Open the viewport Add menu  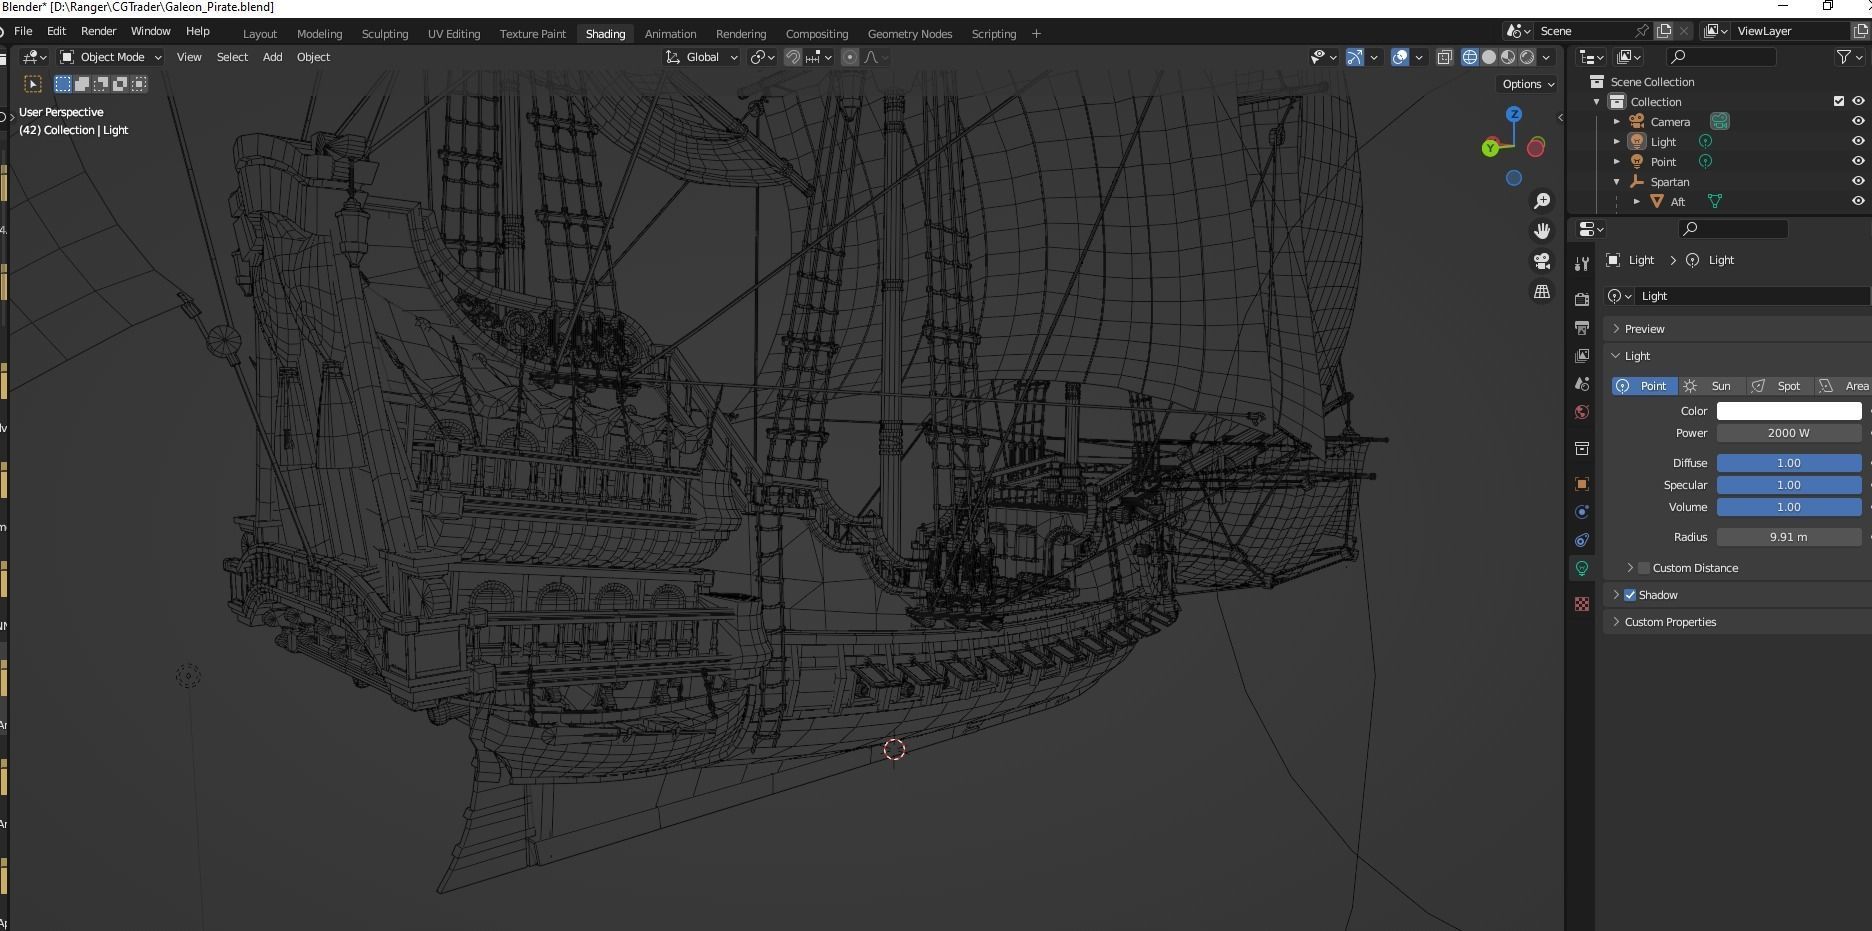click(x=272, y=57)
